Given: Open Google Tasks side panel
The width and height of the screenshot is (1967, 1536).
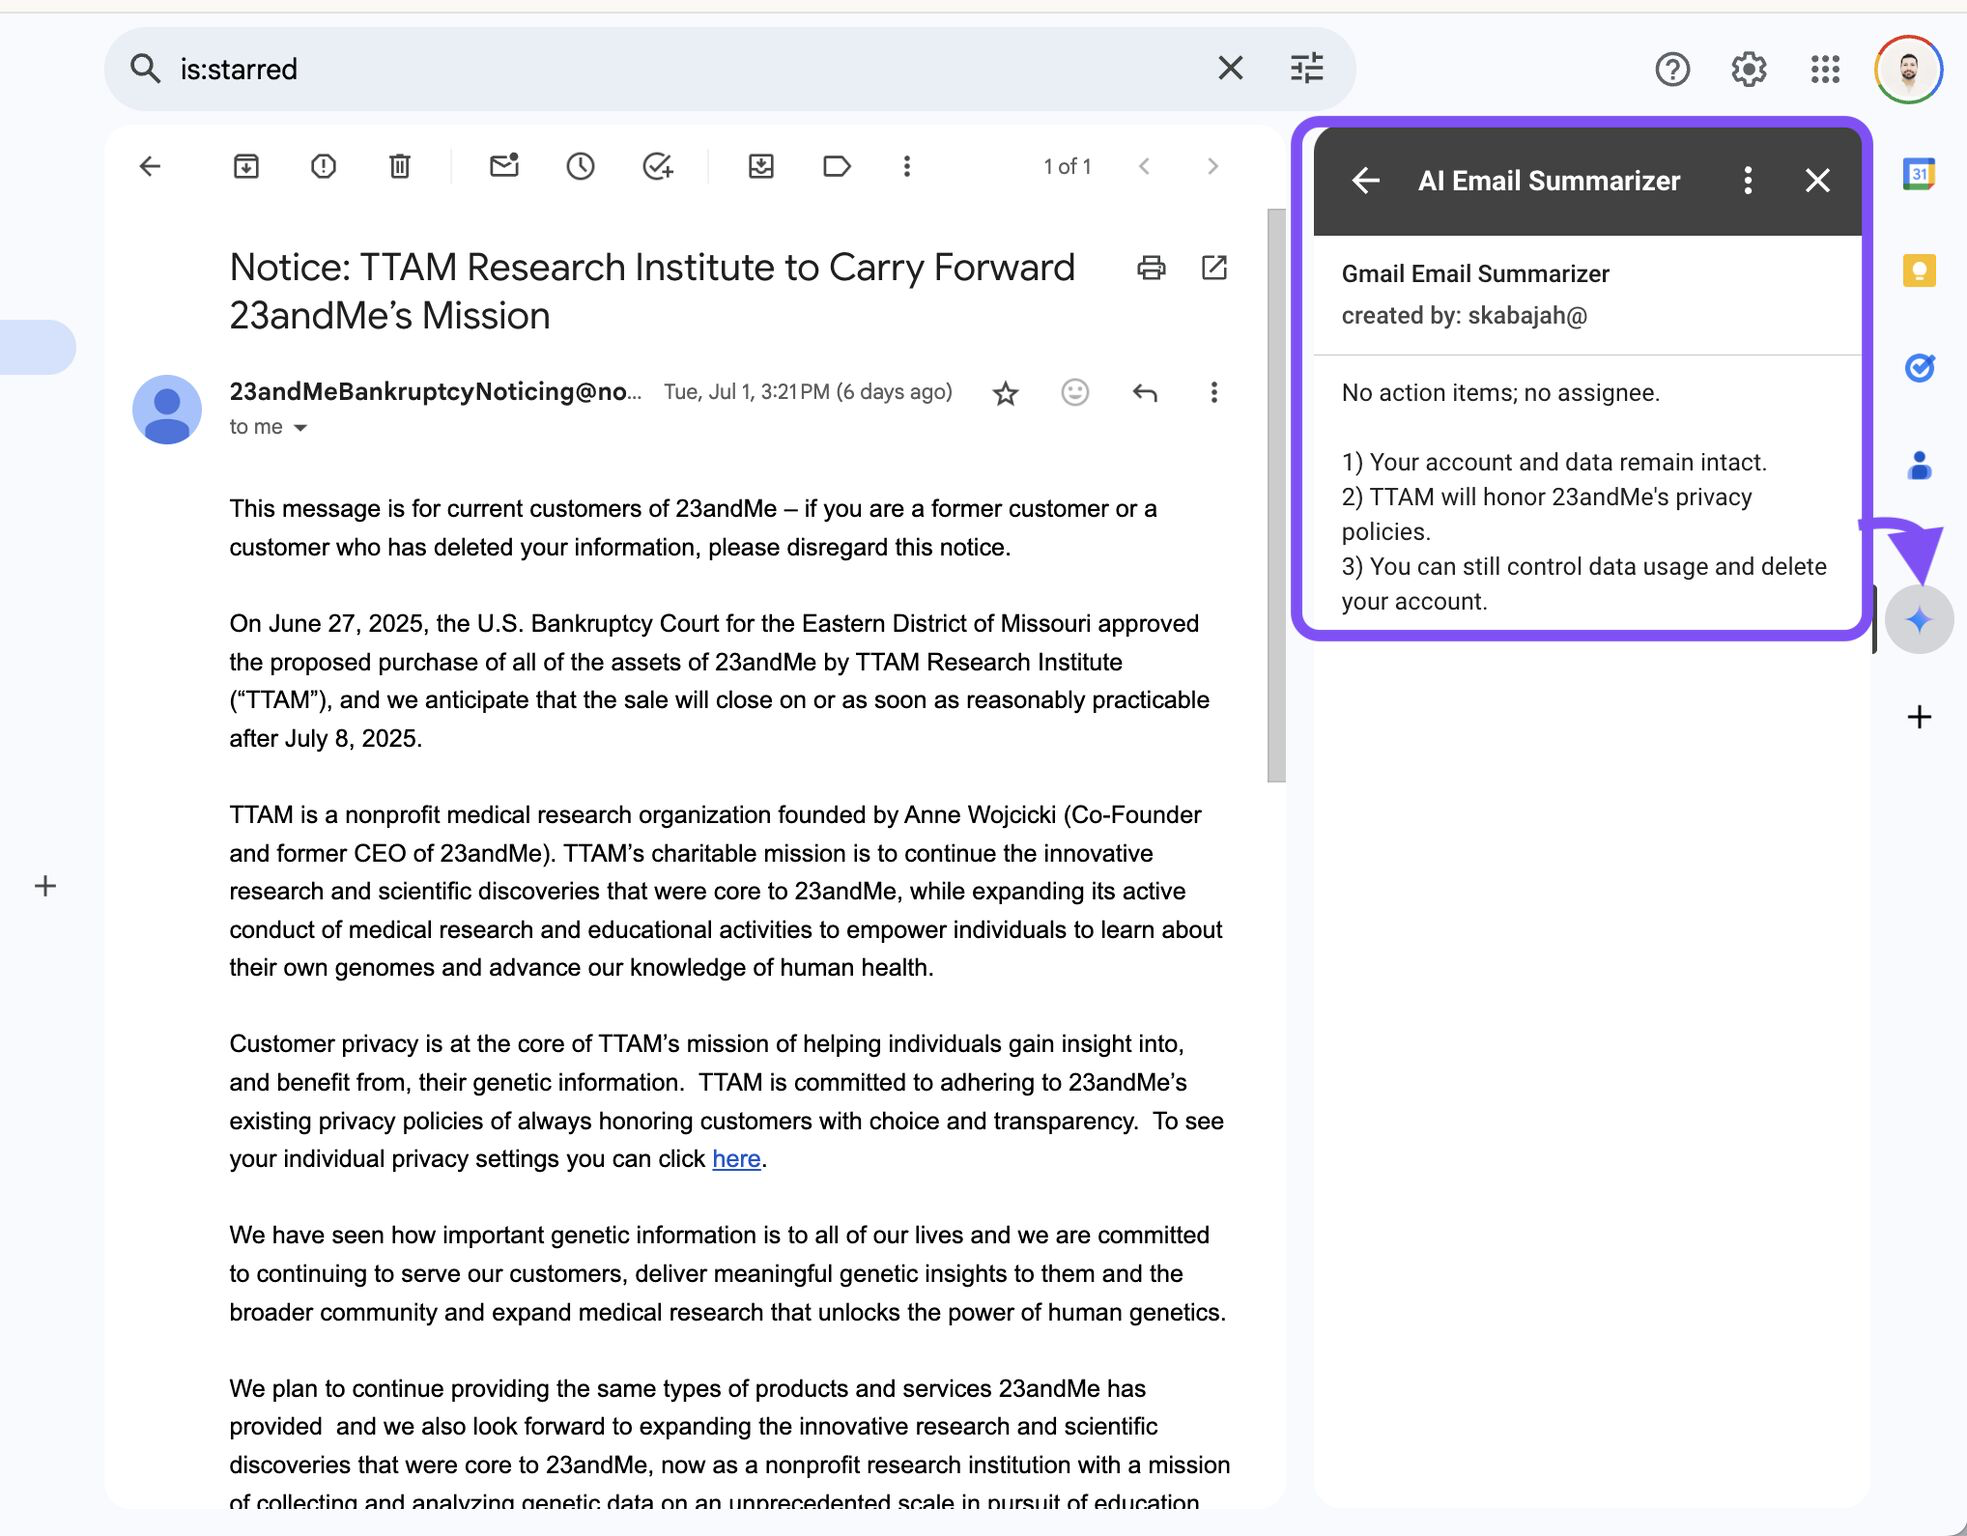Looking at the screenshot, I should point(1919,367).
